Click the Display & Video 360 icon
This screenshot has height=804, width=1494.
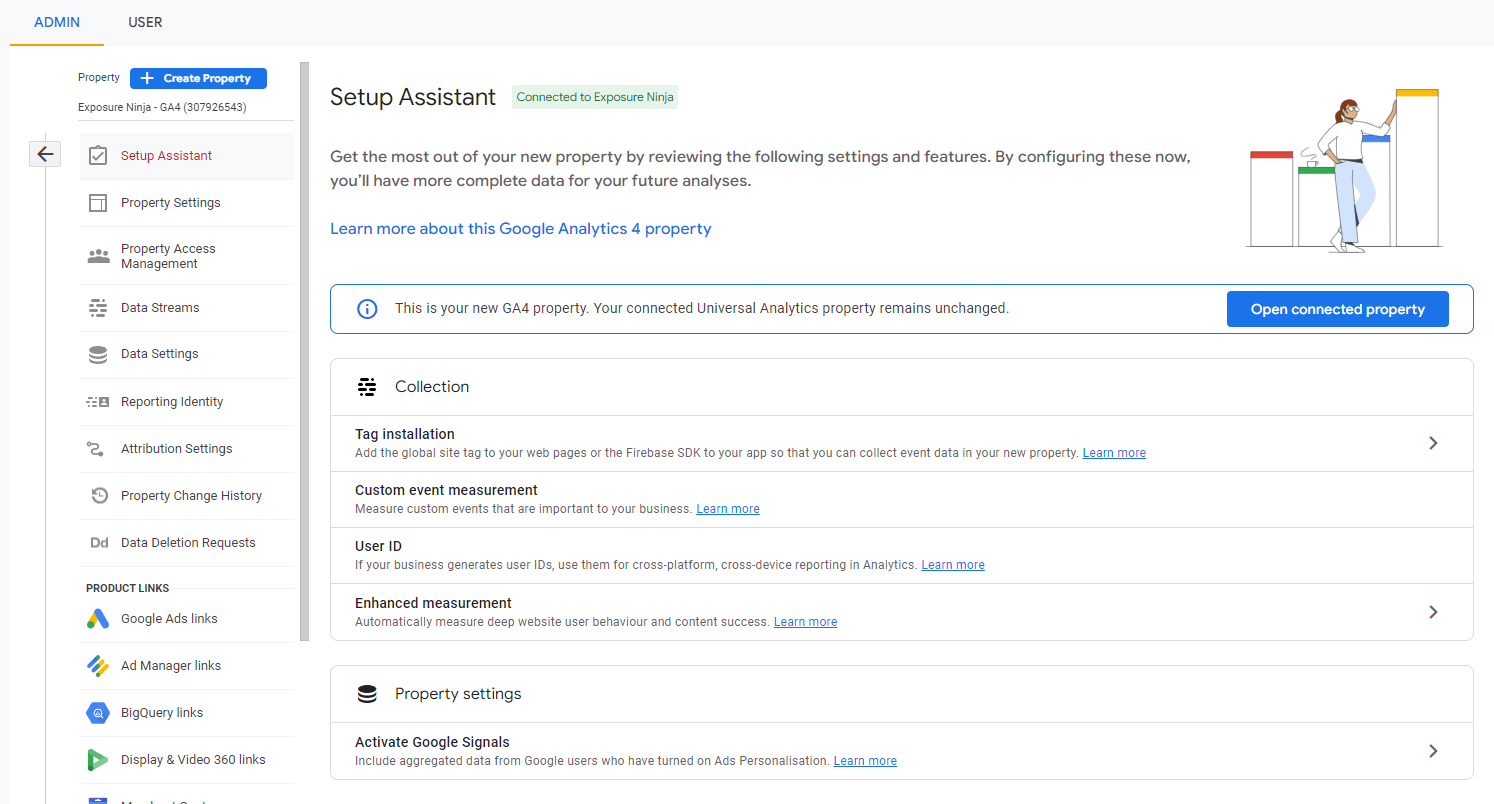[x=98, y=760]
